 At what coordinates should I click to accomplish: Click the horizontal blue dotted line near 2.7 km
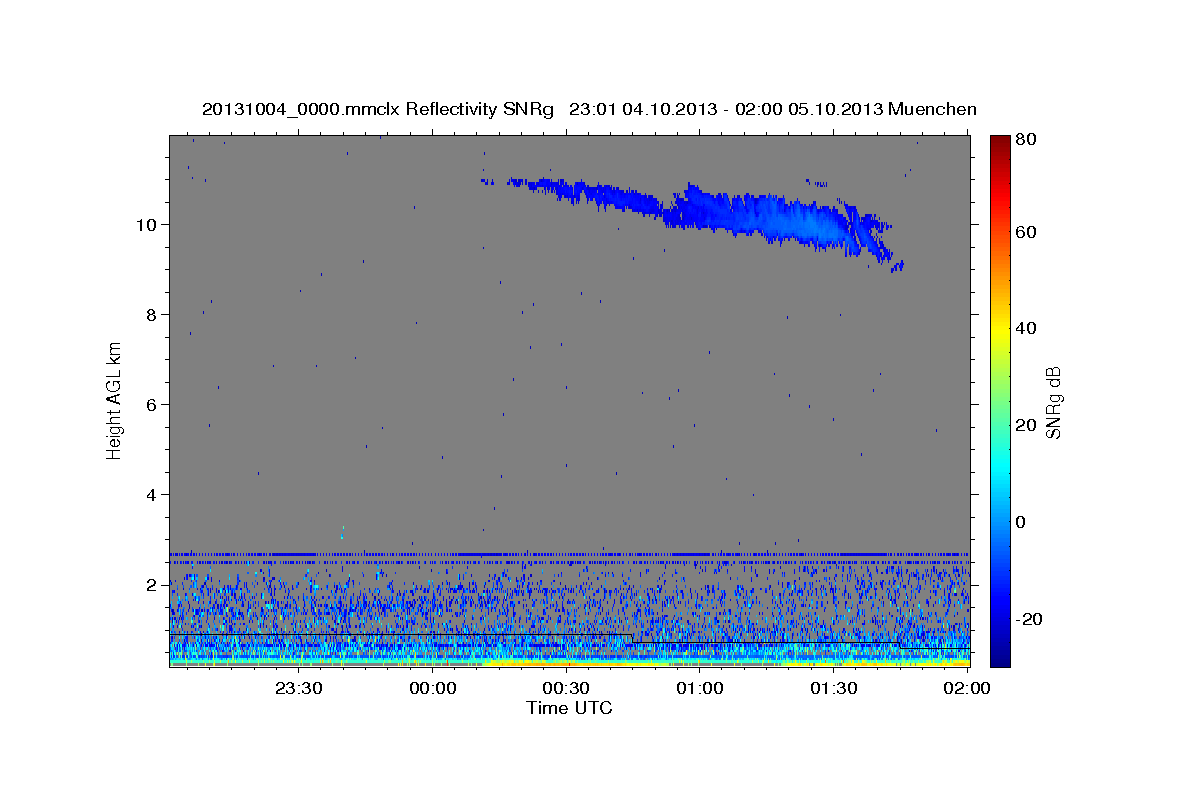coord(569,554)
